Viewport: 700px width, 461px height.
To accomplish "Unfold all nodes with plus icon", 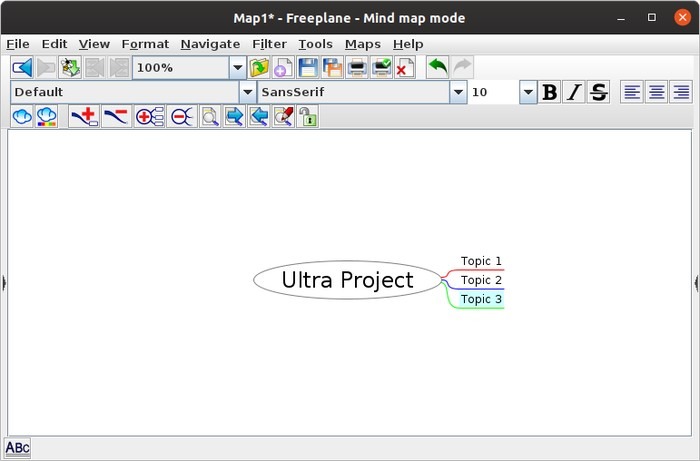I will [x=150, y=117].
